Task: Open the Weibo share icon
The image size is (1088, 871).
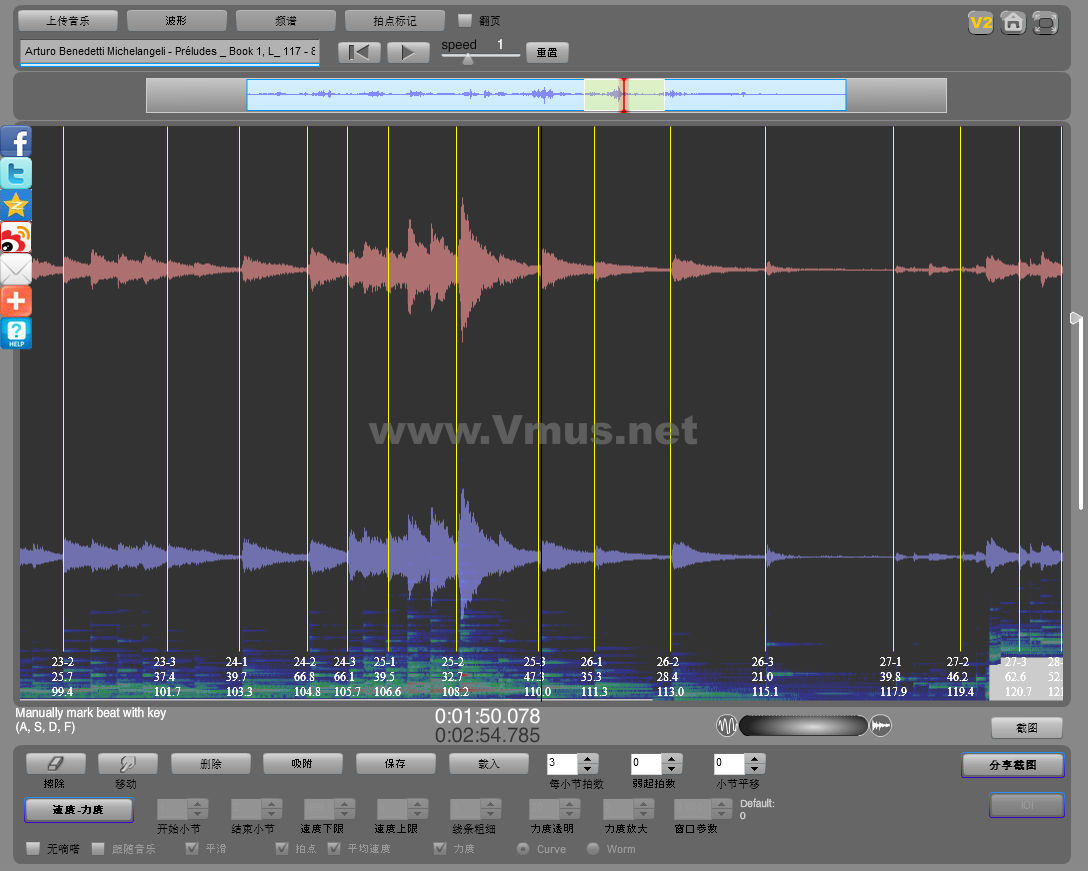Action: click(x=16, y=237)
